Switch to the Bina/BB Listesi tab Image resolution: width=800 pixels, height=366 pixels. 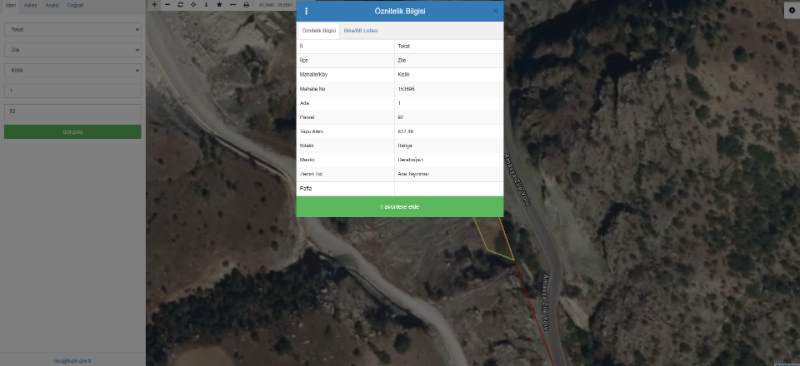tap(361, 31)
